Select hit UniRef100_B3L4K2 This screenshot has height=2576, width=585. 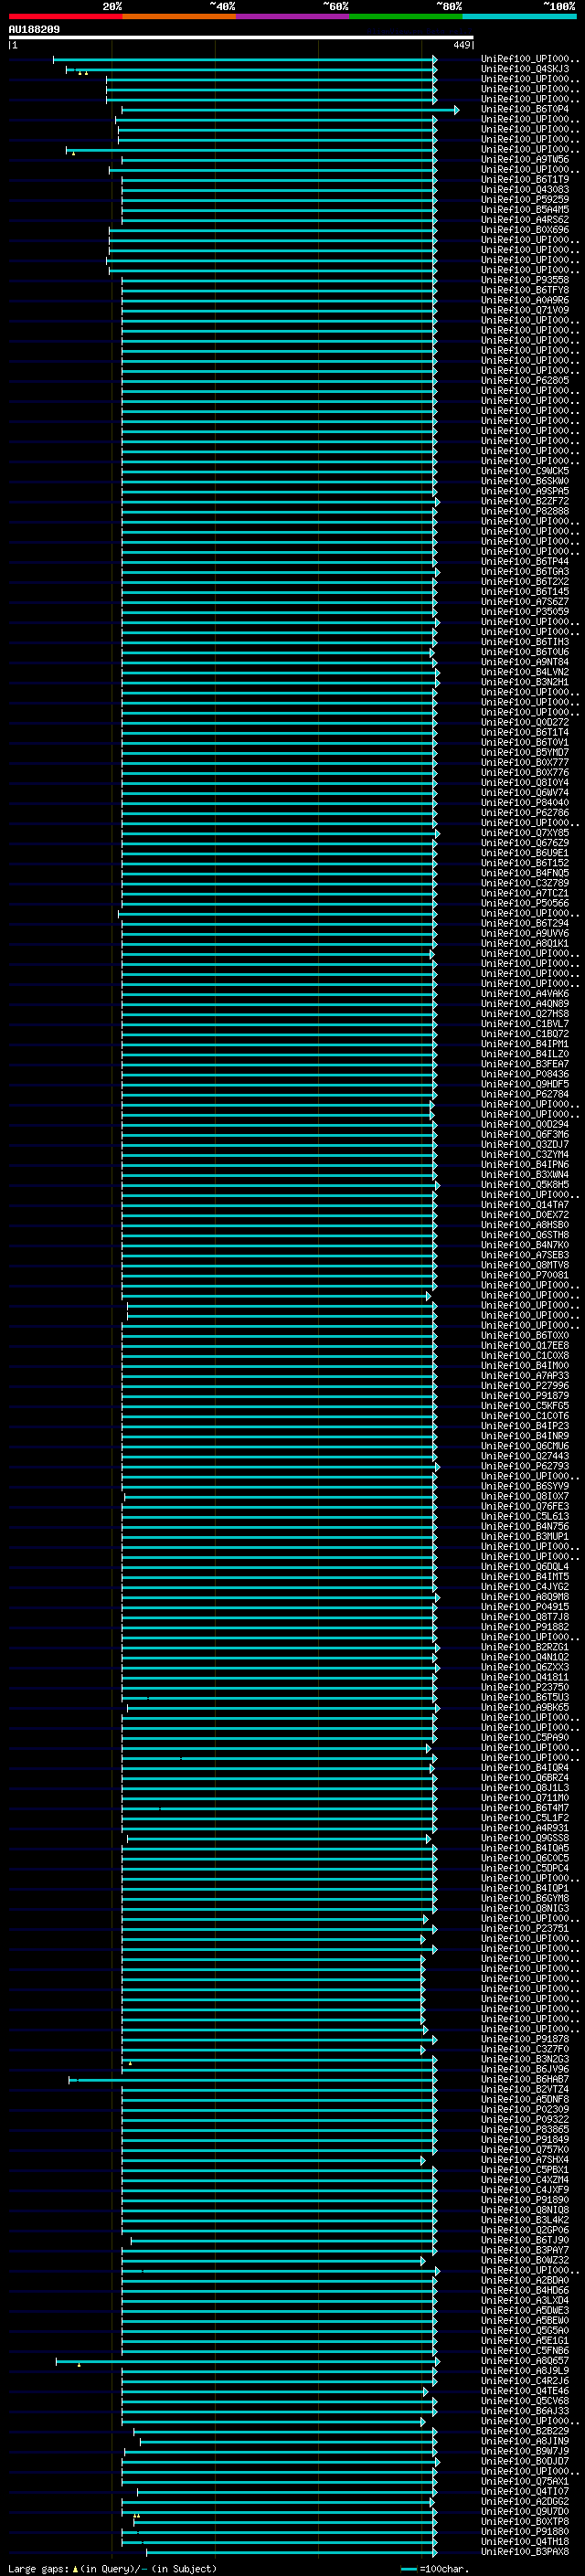tap(525, 2219)
